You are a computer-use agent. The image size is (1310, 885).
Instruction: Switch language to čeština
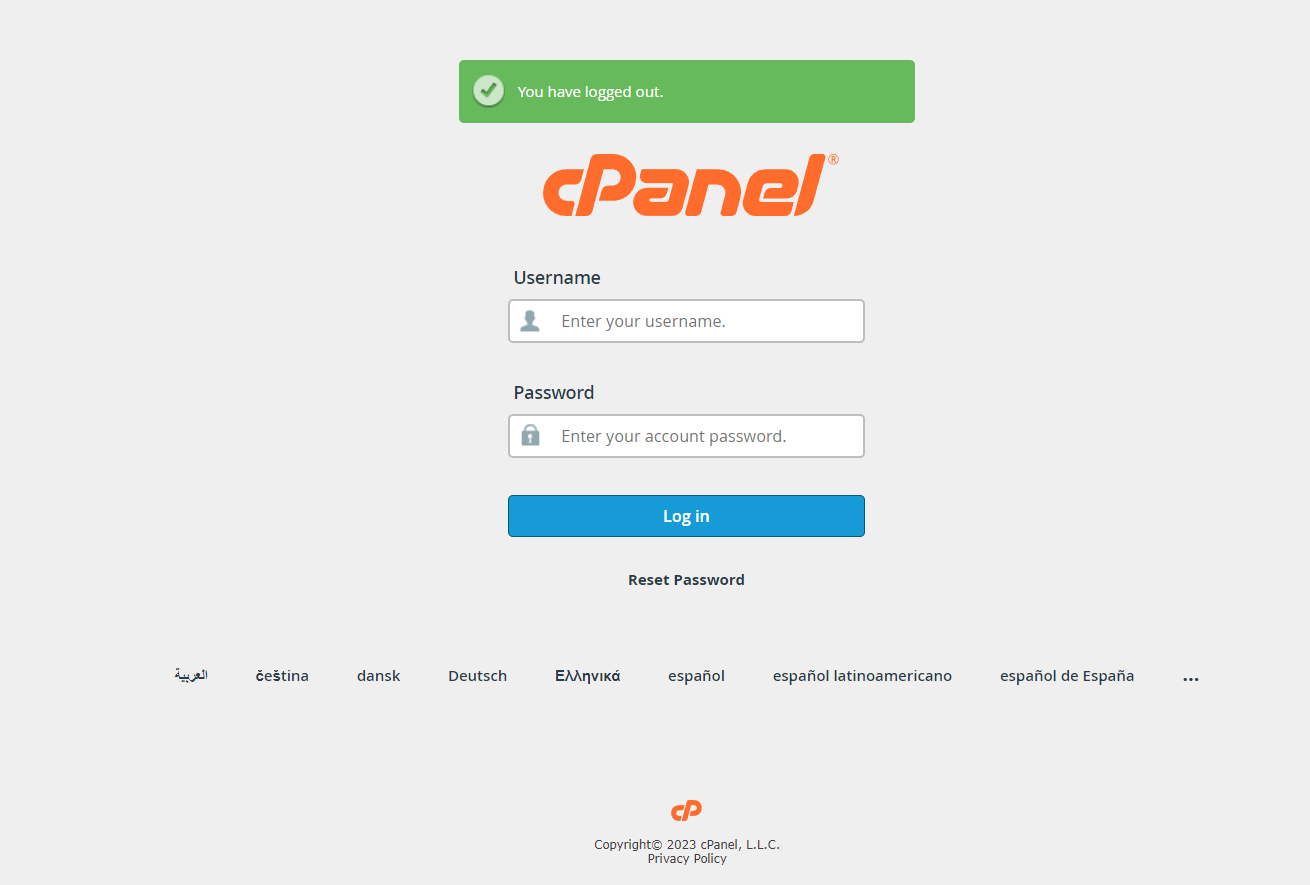coord(282,676)
